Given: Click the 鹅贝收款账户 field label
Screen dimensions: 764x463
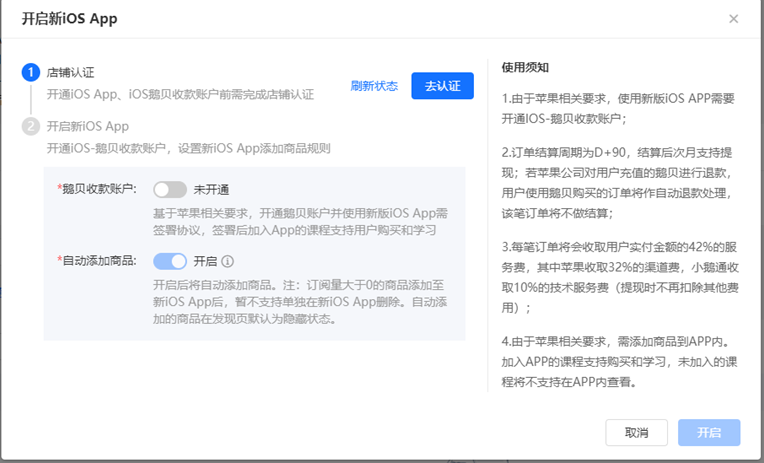Looking at the screenshot, I should point(97,189).
